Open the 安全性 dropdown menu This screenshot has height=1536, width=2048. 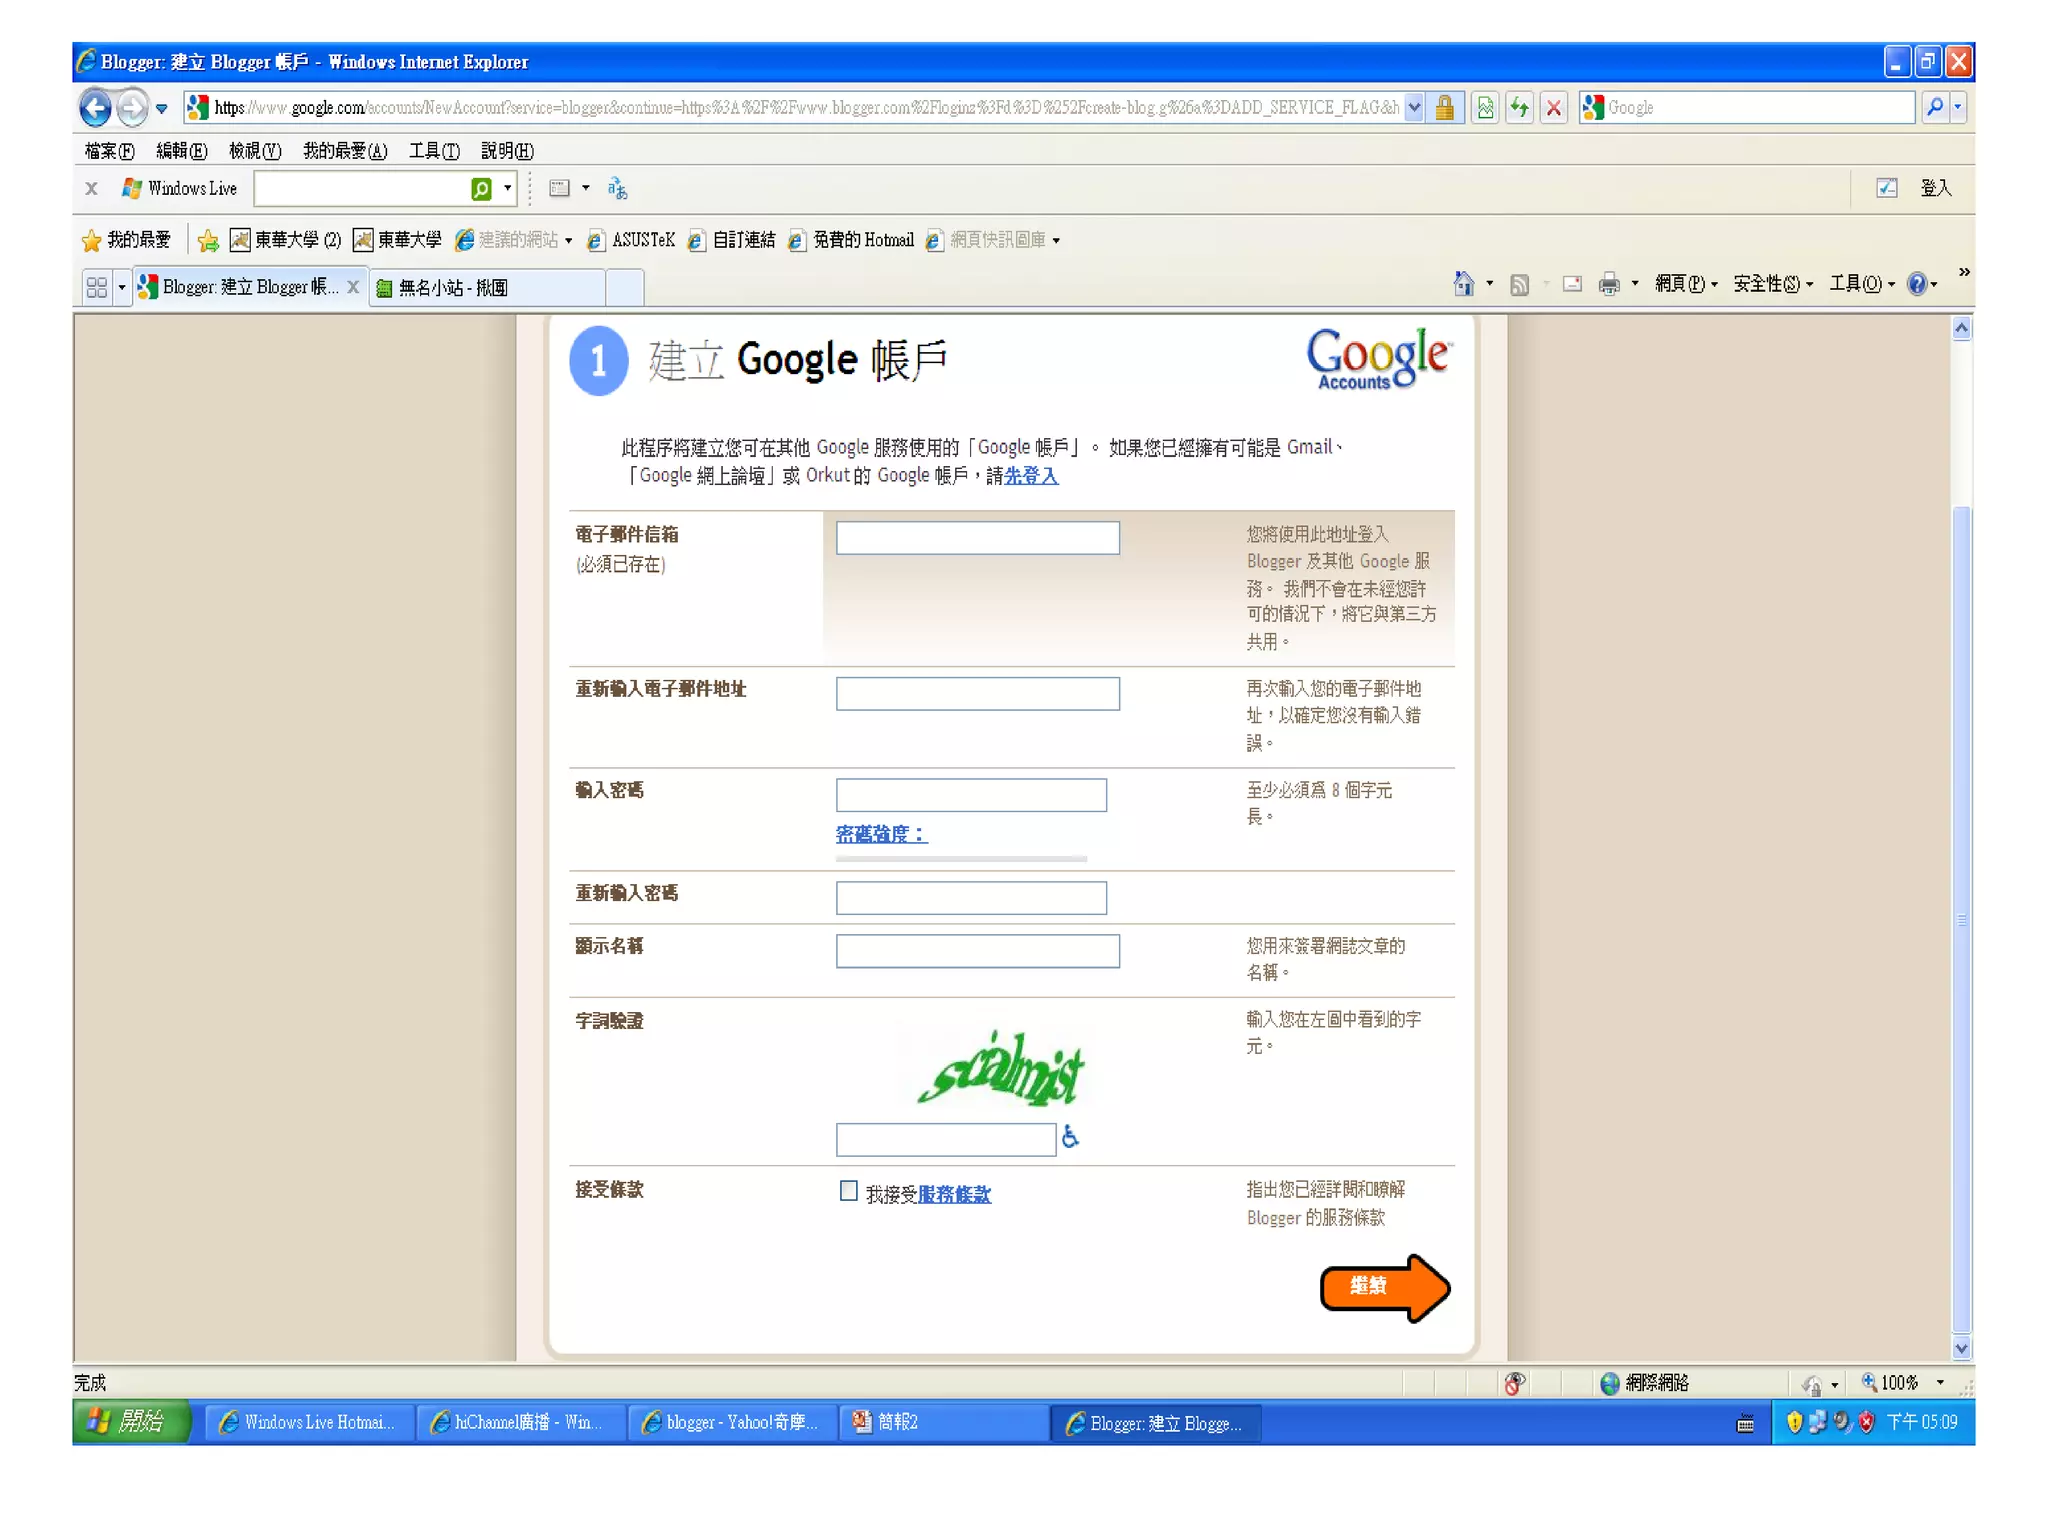(1771, 285)
